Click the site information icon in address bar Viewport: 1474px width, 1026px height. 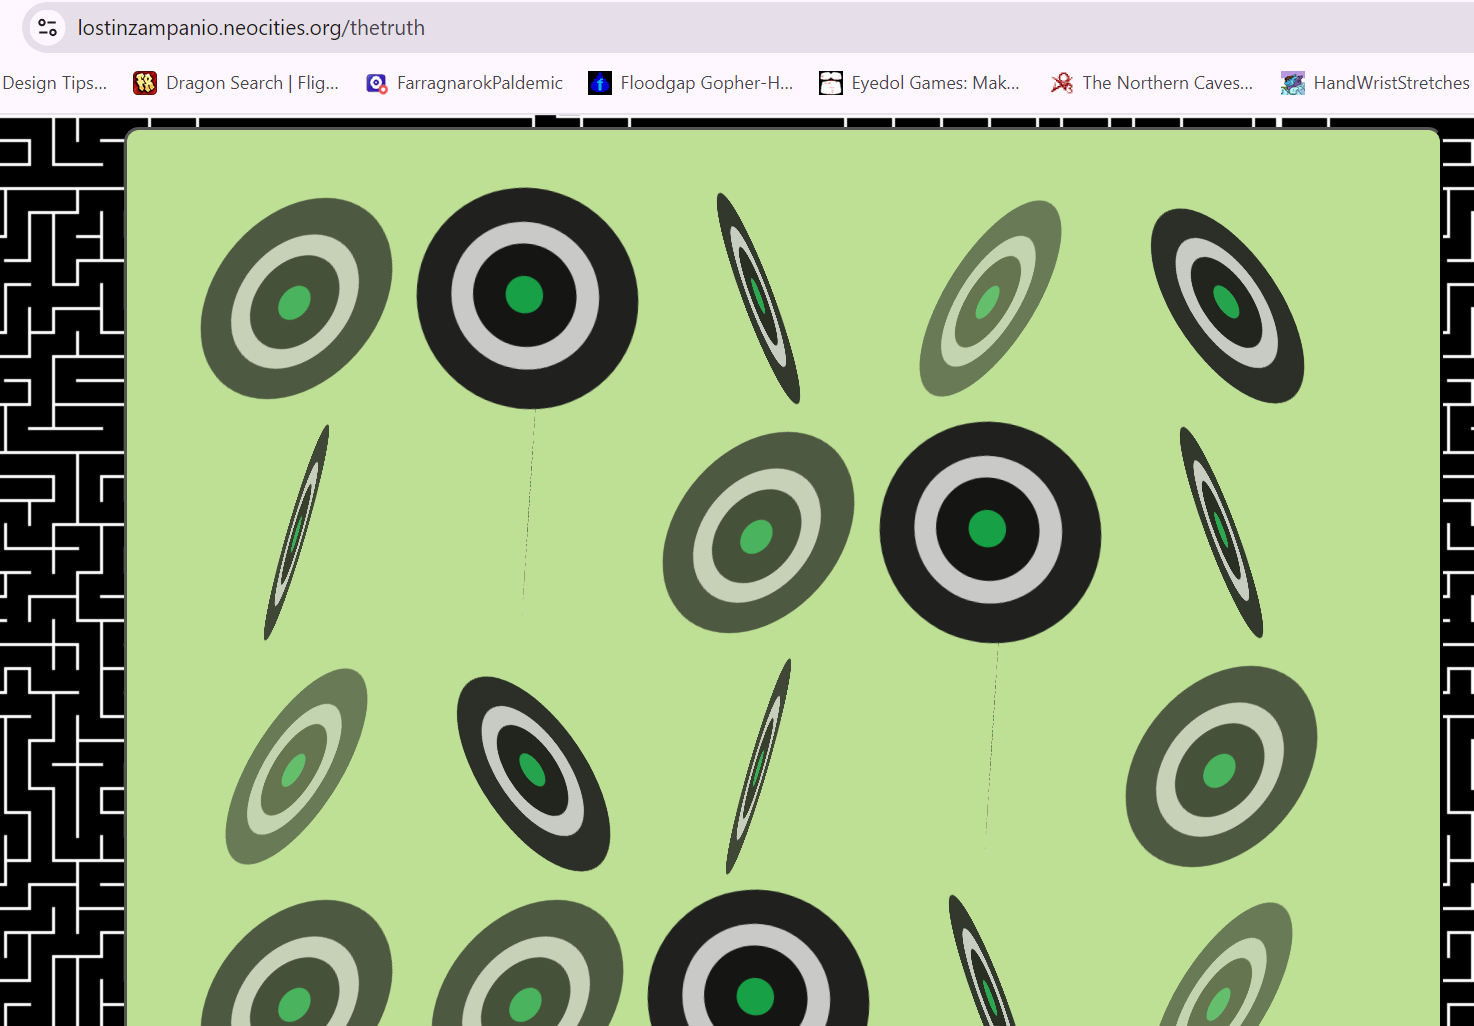47,27
